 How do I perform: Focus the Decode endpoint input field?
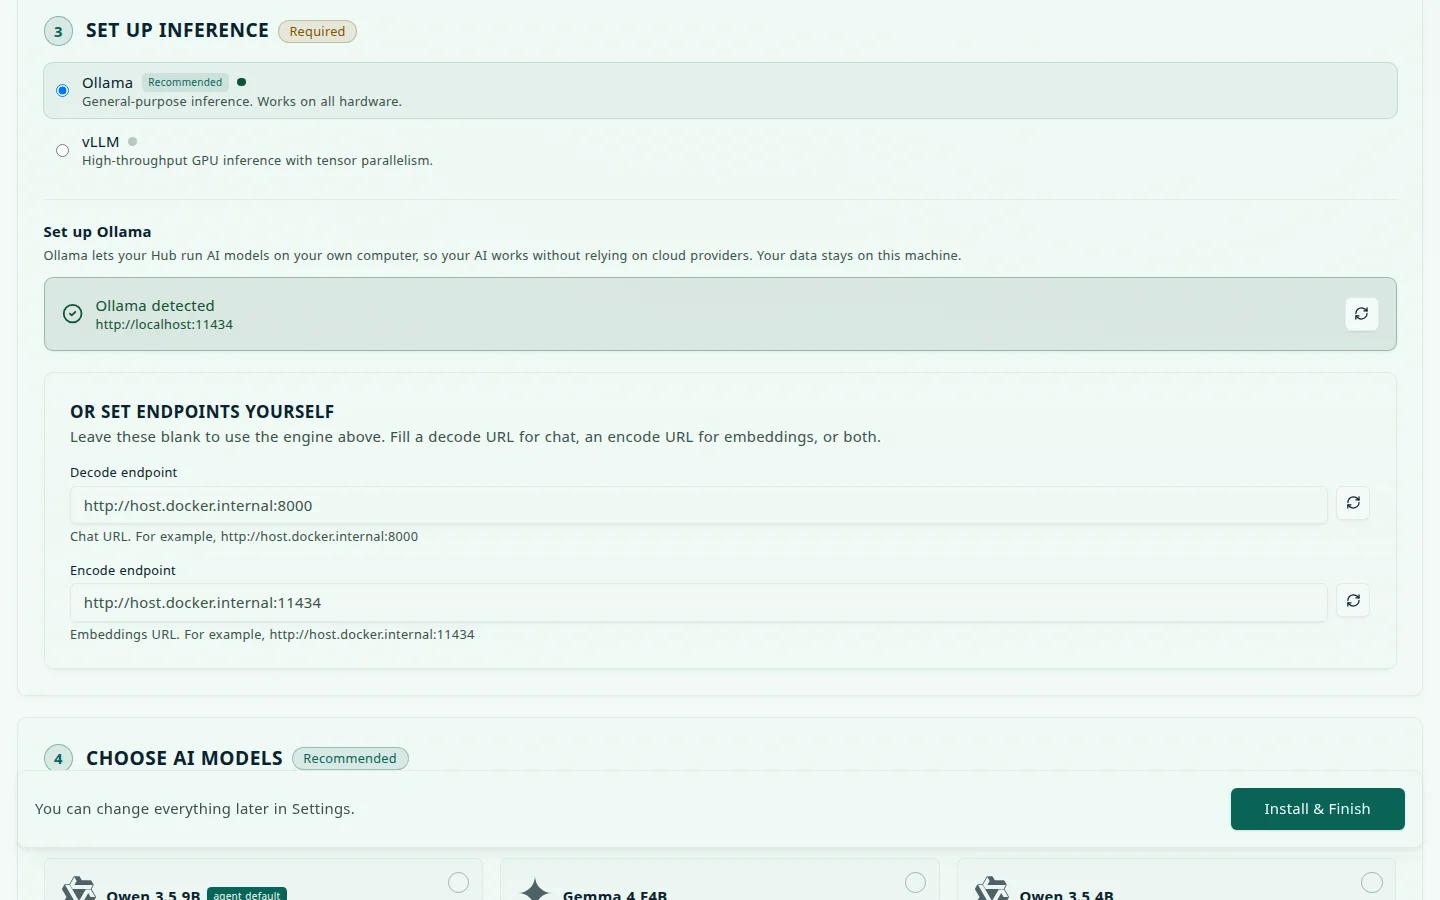click(698, 505)
